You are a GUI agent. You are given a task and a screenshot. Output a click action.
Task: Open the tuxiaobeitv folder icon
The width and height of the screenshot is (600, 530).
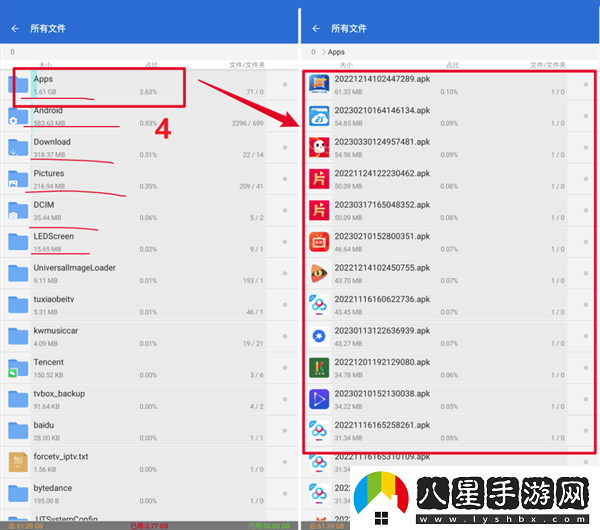point(18,305)
